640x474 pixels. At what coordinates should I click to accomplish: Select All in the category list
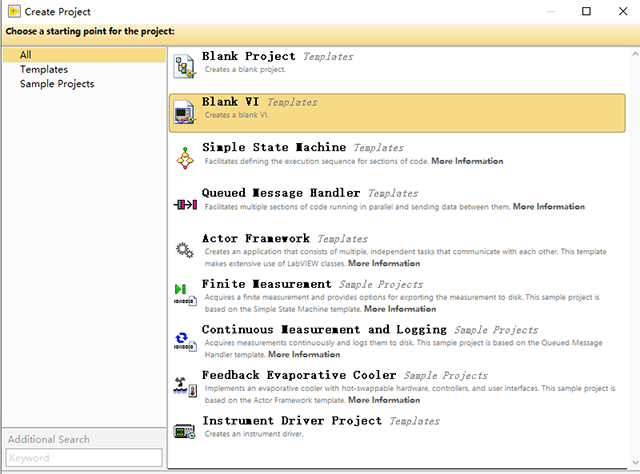point(26,55)
